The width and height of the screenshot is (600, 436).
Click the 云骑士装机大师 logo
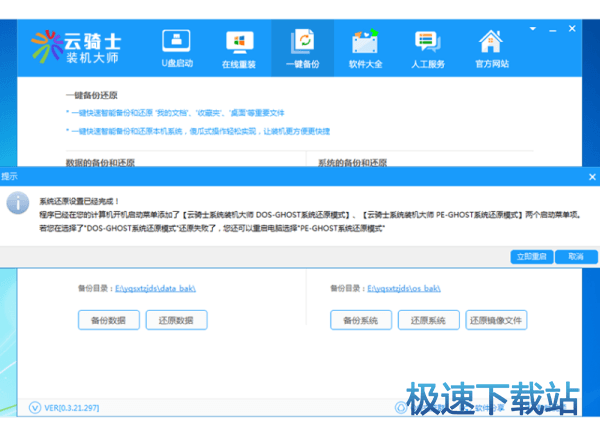click(x=76, y=47)
